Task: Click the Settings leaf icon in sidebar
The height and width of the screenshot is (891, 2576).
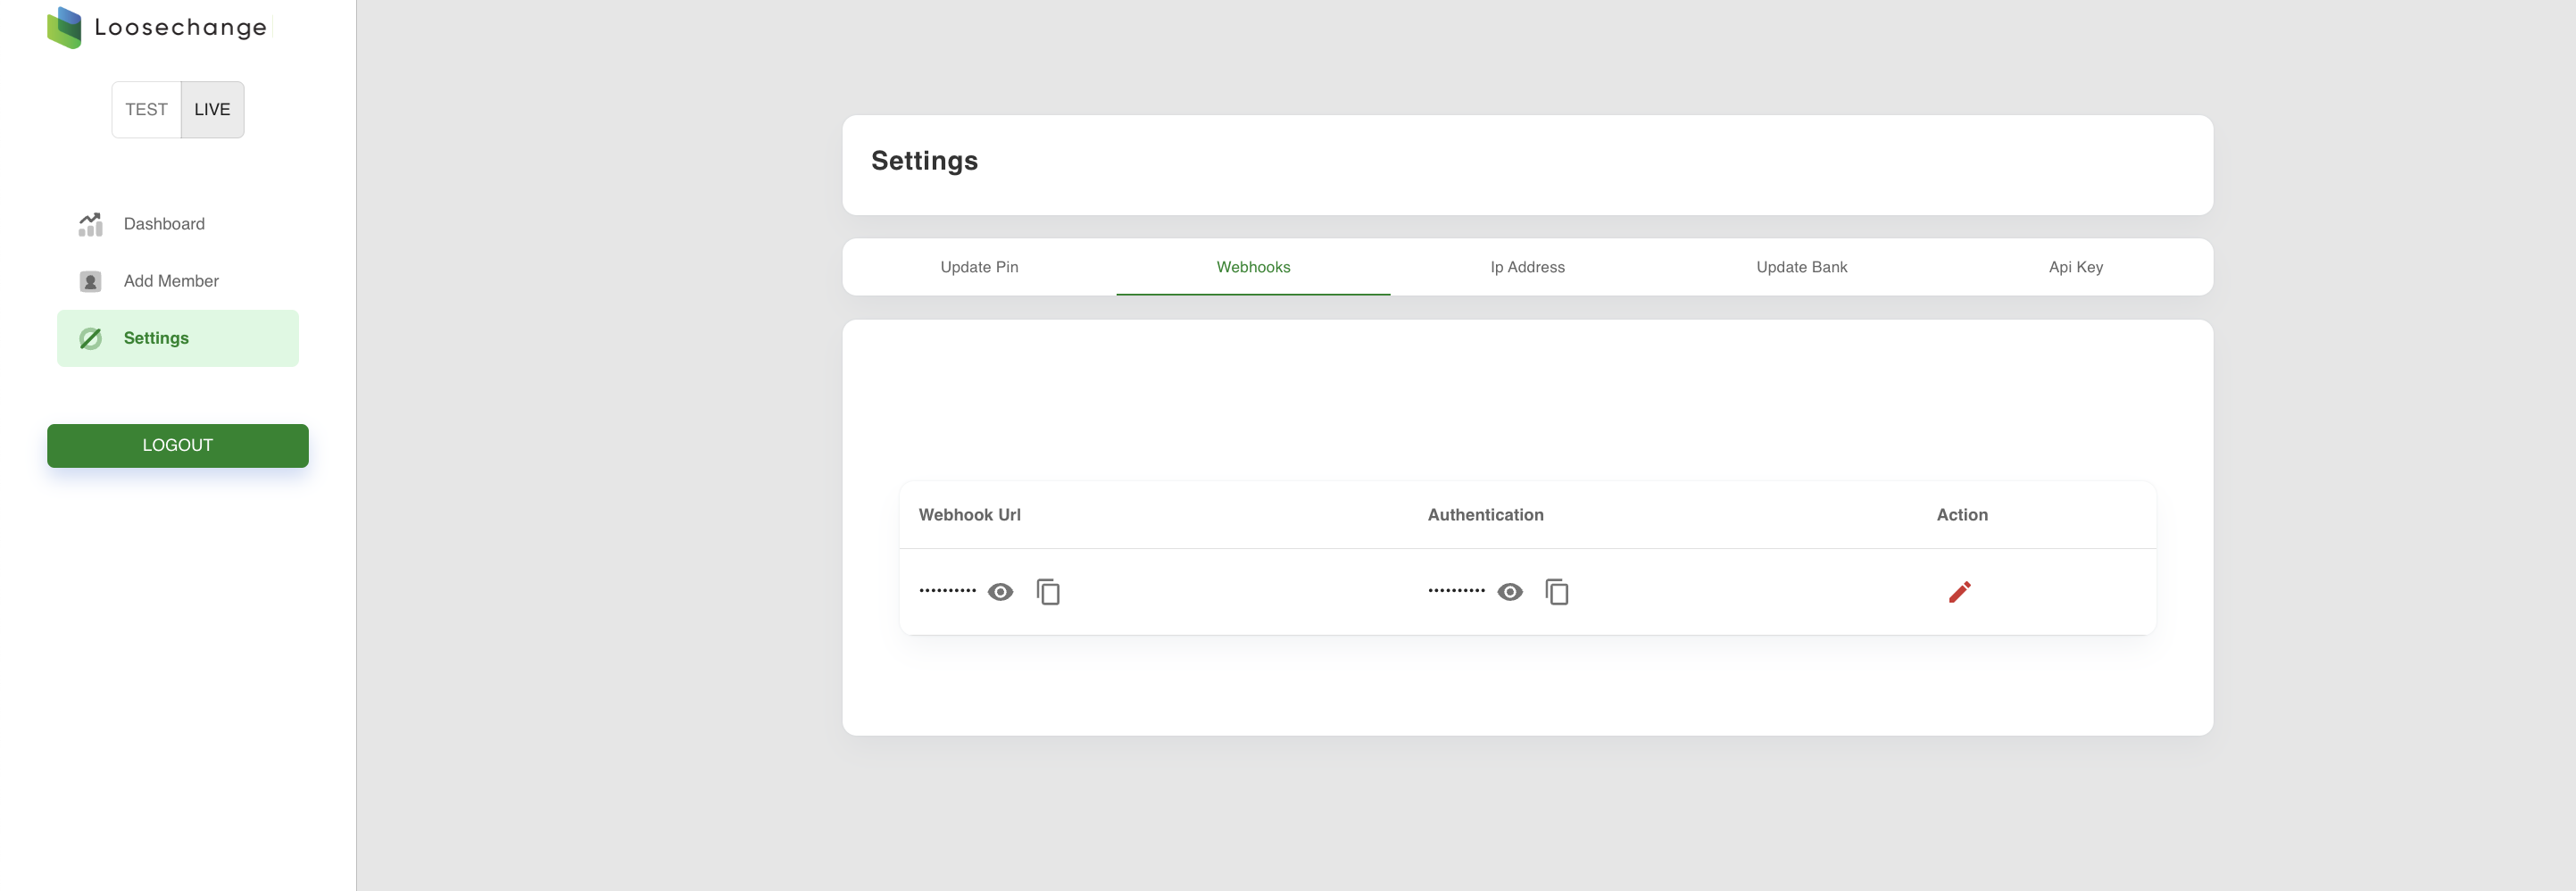Action: tap(90, 339)
